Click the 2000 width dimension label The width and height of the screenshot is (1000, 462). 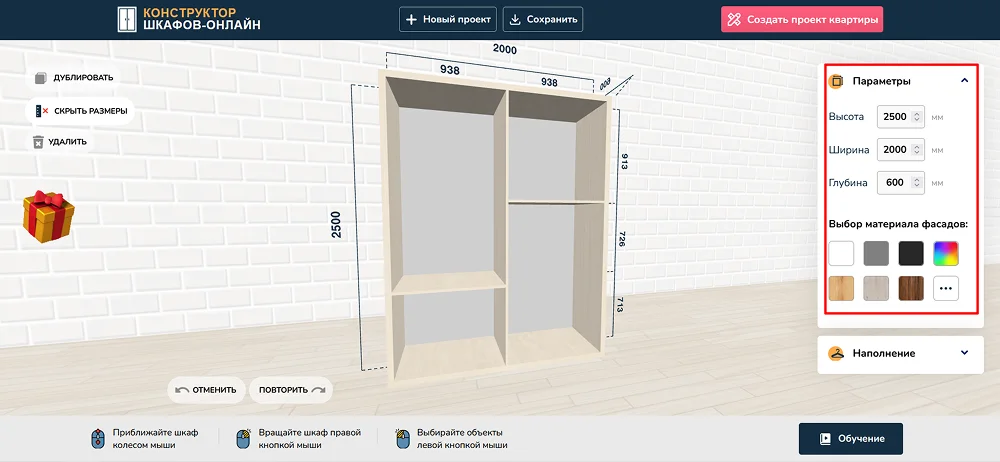504,49
